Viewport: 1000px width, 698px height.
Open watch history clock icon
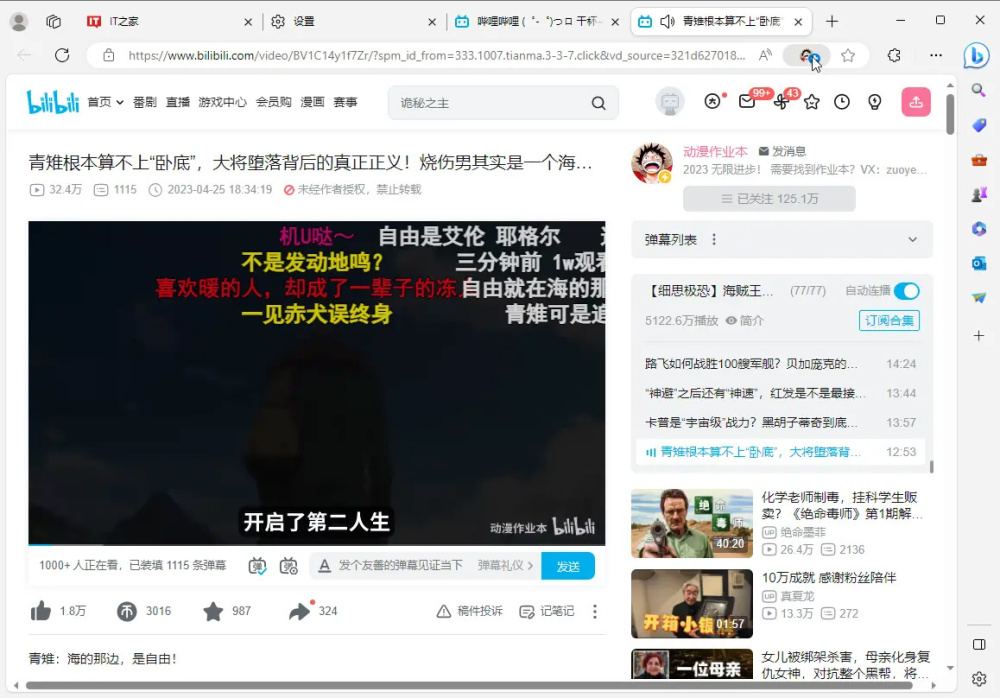(842, 102)
